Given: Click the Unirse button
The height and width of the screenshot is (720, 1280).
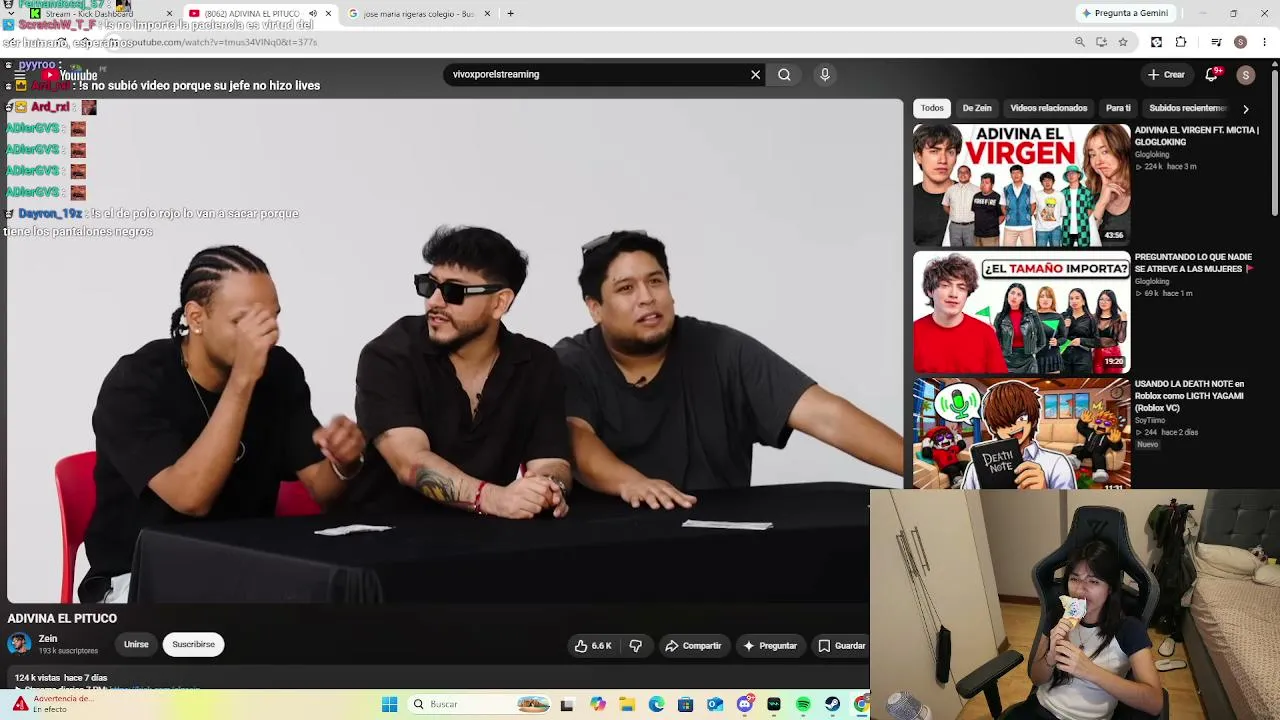Looking at the screenshot, I should (136, 645).
